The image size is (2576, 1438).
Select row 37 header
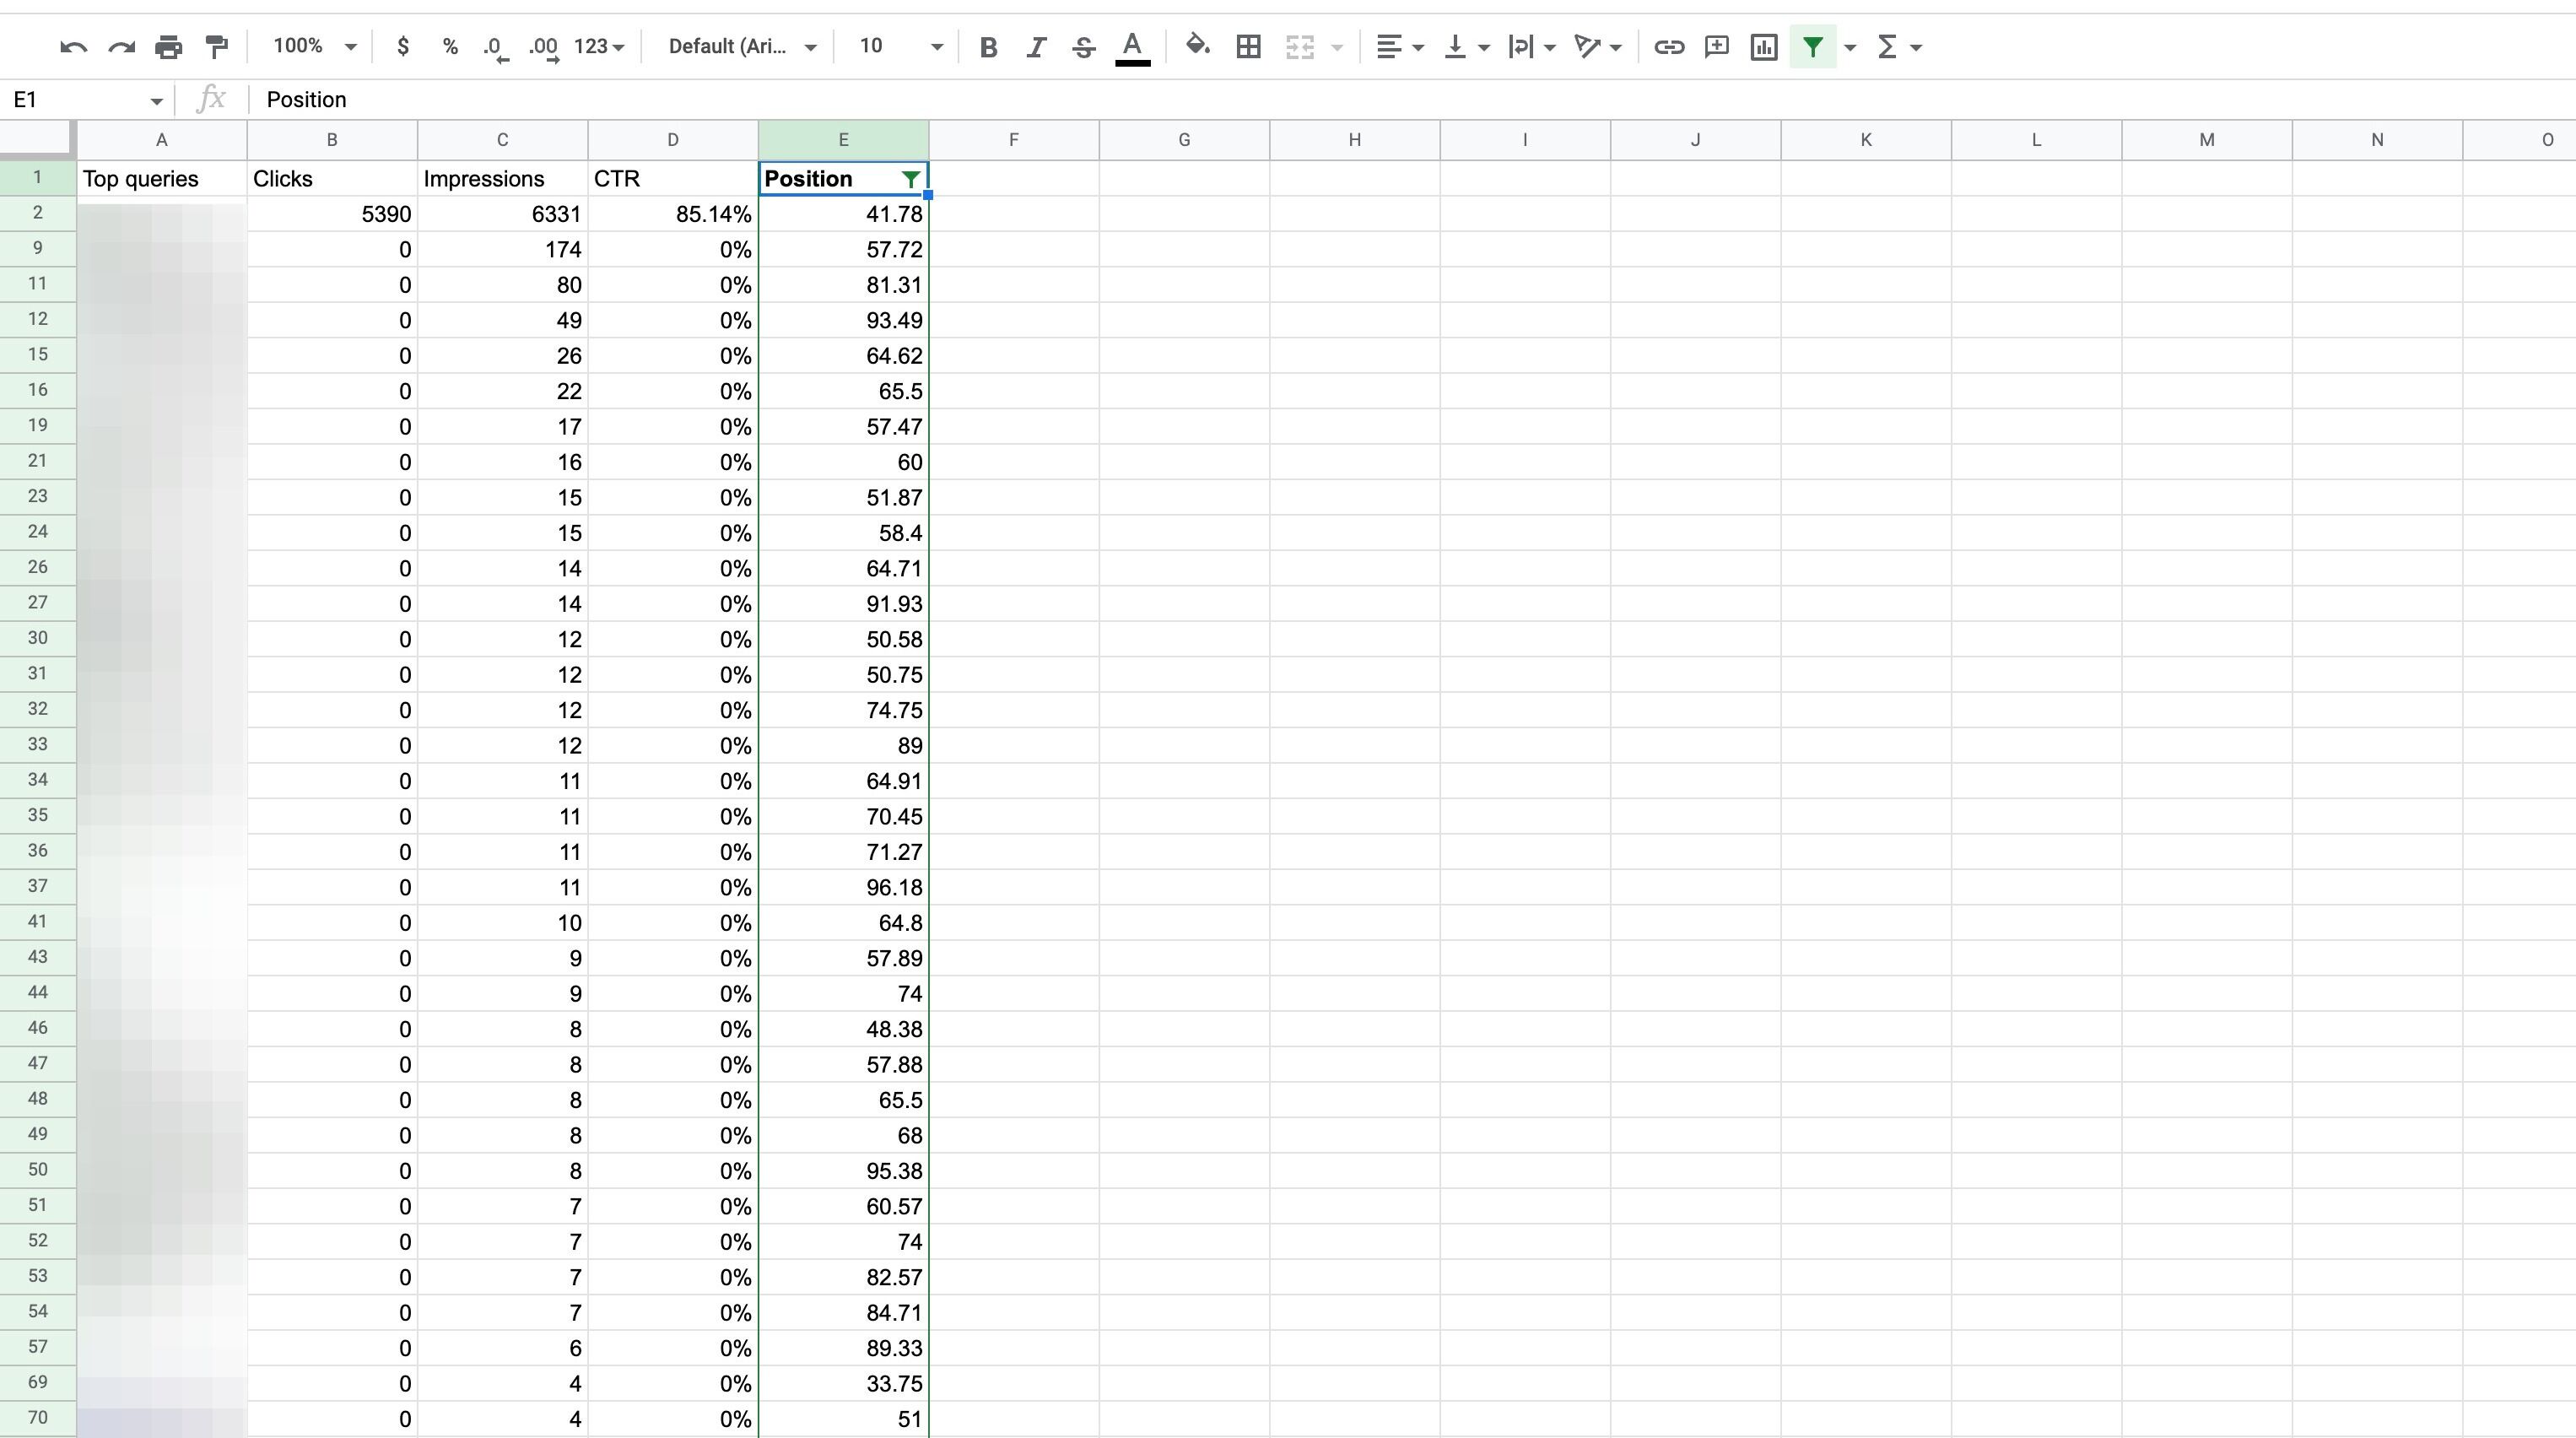click(x=38, y=886)
